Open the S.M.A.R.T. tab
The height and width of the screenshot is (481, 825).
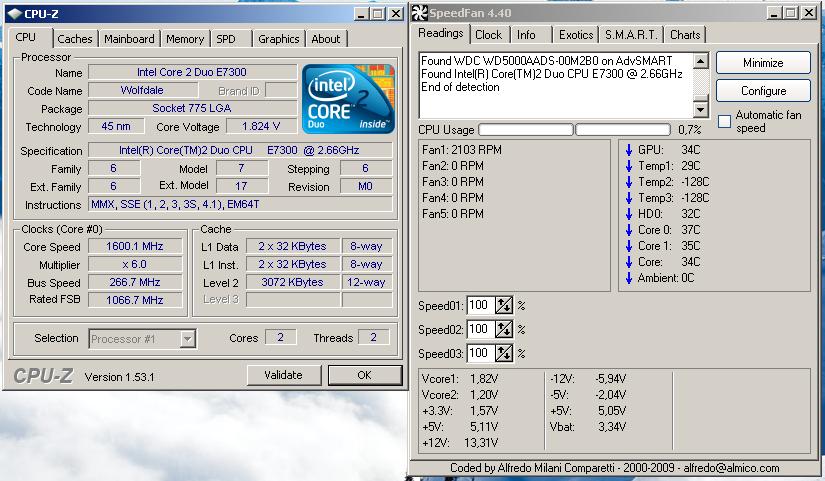[x=631, y=35]
